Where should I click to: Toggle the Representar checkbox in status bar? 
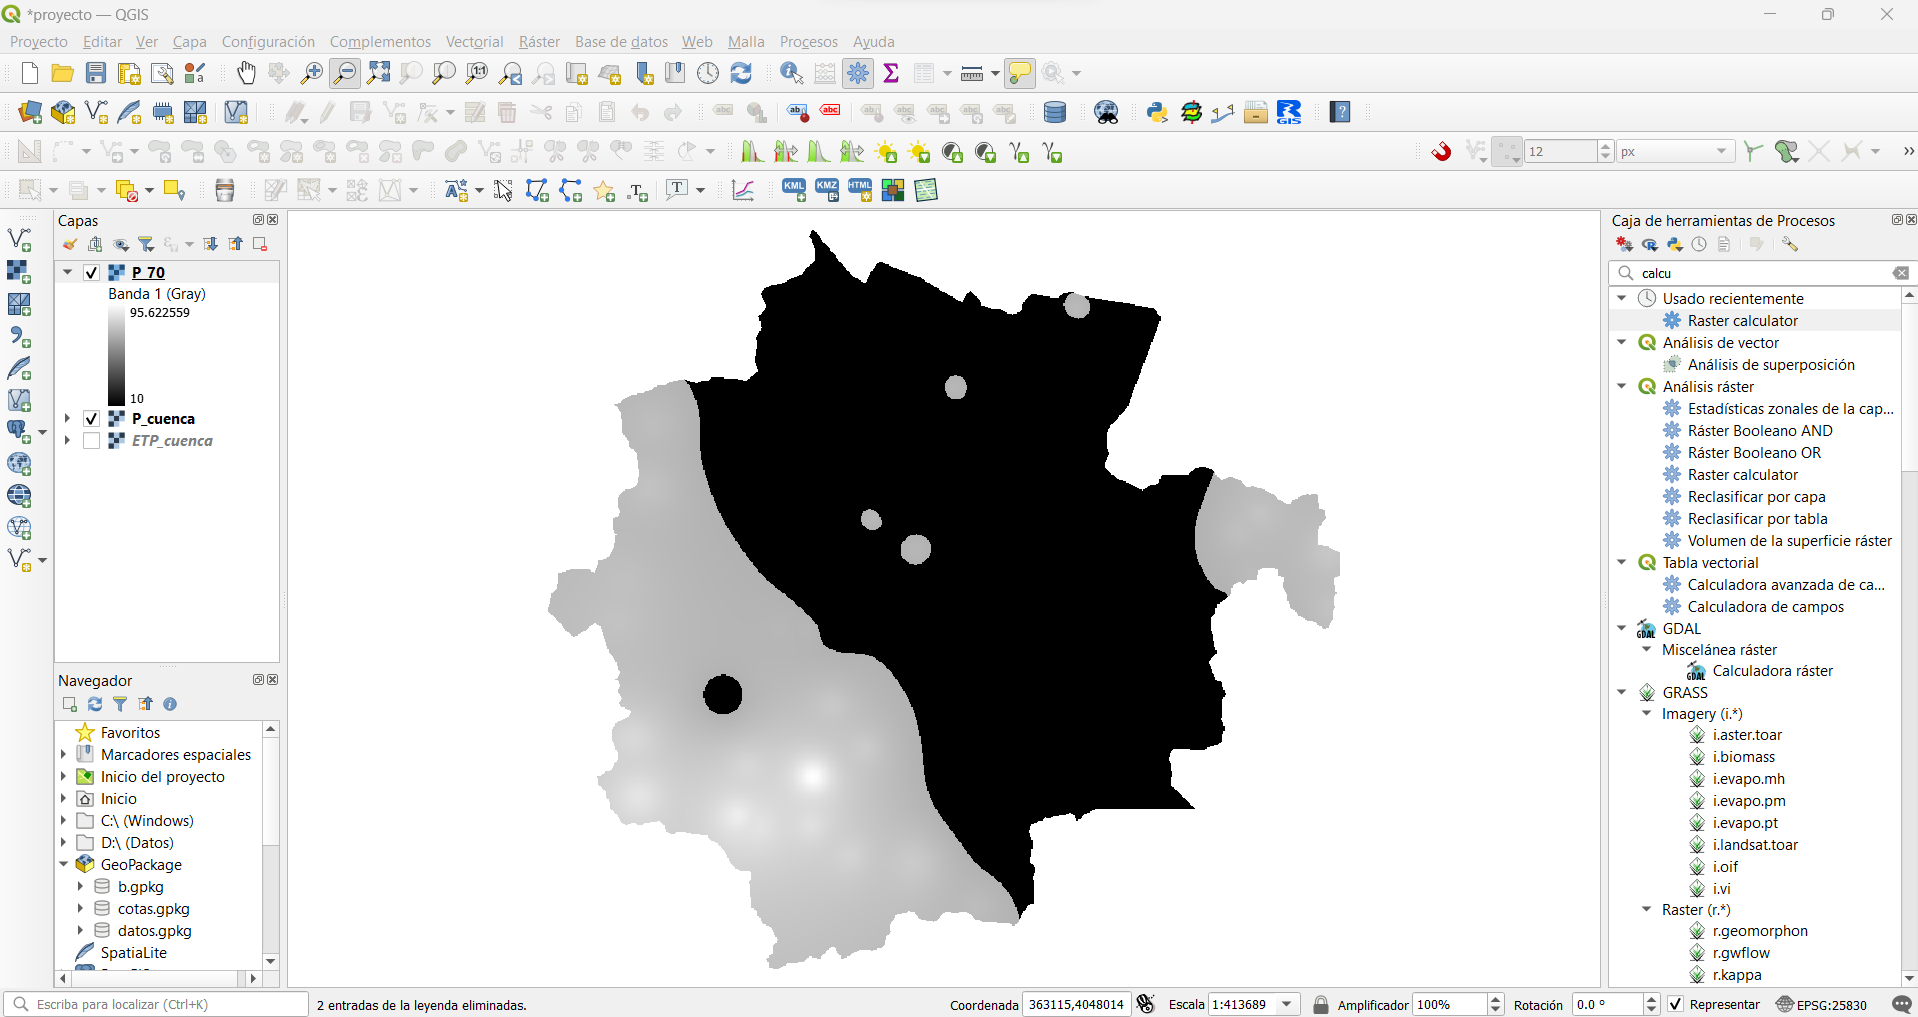[1674, 1004]
